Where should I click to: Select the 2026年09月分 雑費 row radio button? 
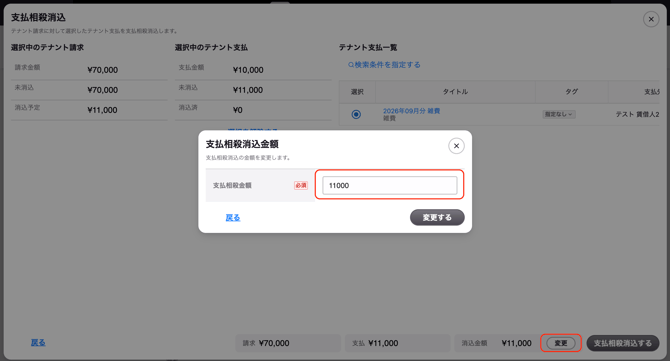click(356, 114)
